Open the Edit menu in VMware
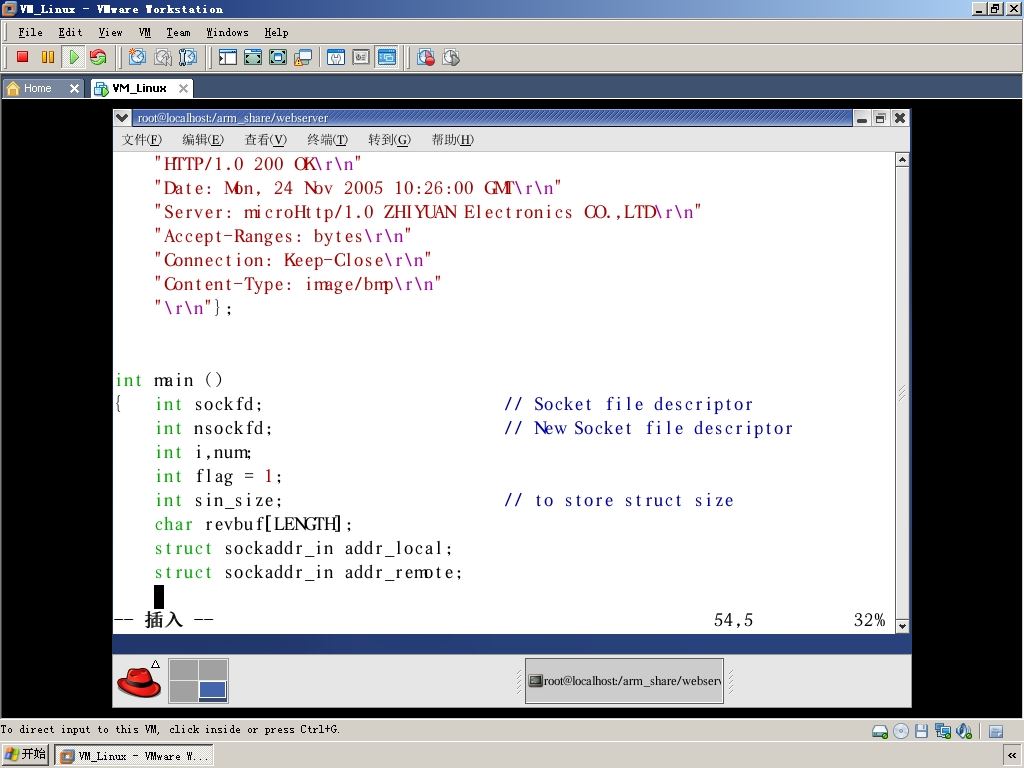The image size is (1024, 768). tap(71, 32)
